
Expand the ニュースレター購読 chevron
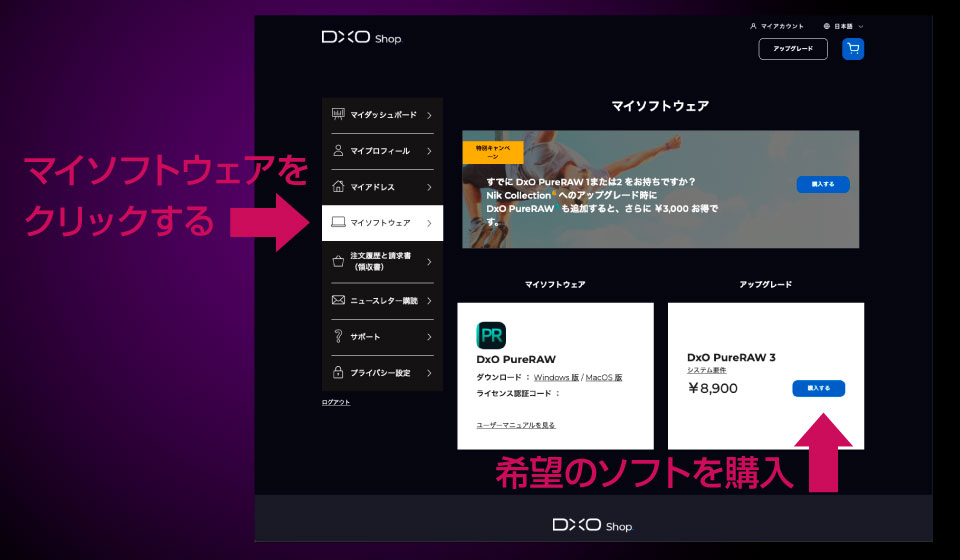tap(429, 301)
